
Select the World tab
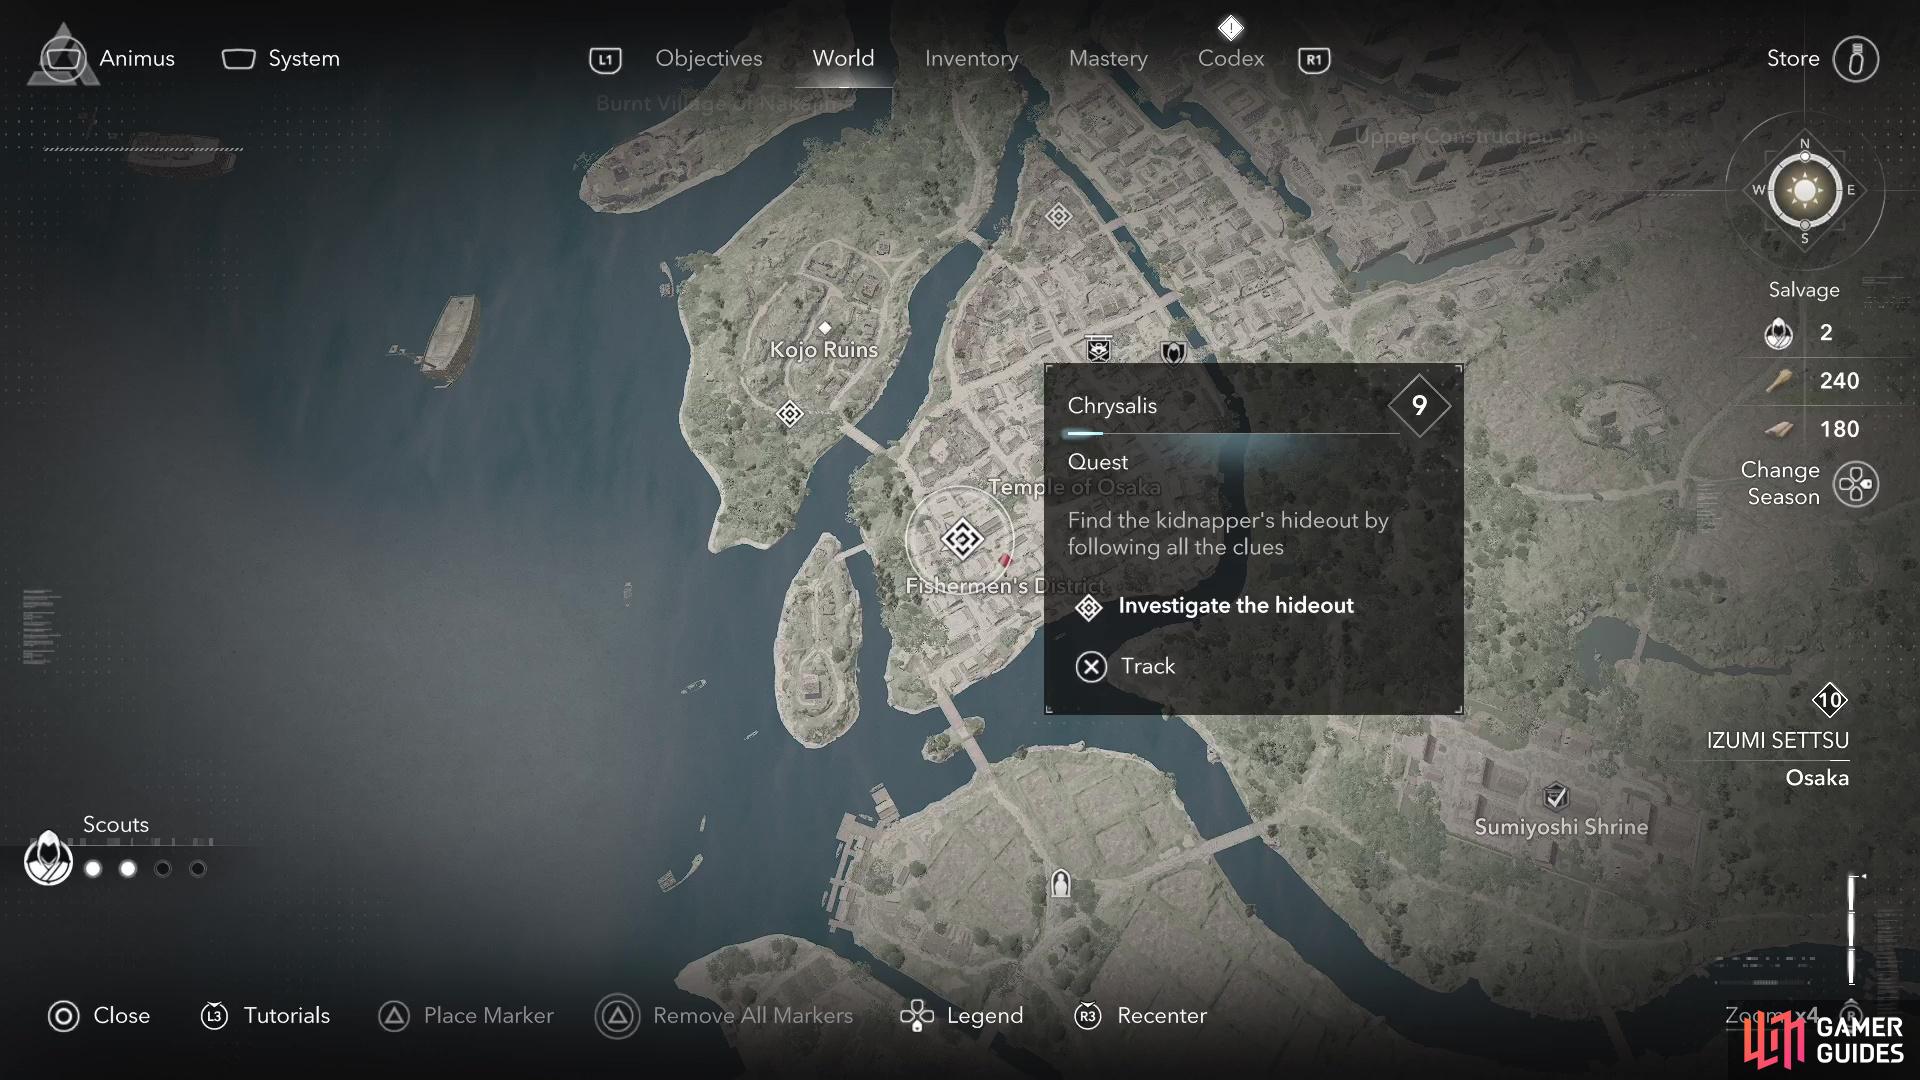click(843, 59)
